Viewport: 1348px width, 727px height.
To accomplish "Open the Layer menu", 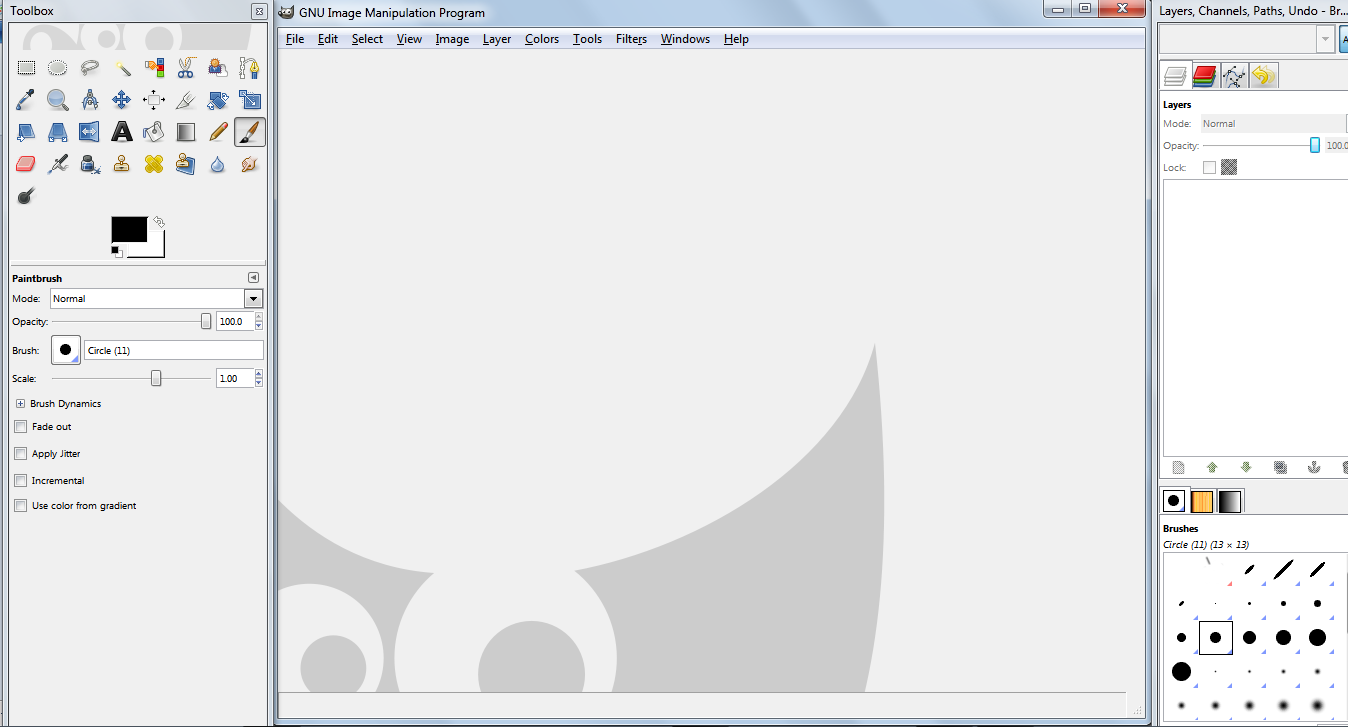I will coord(497,39).
